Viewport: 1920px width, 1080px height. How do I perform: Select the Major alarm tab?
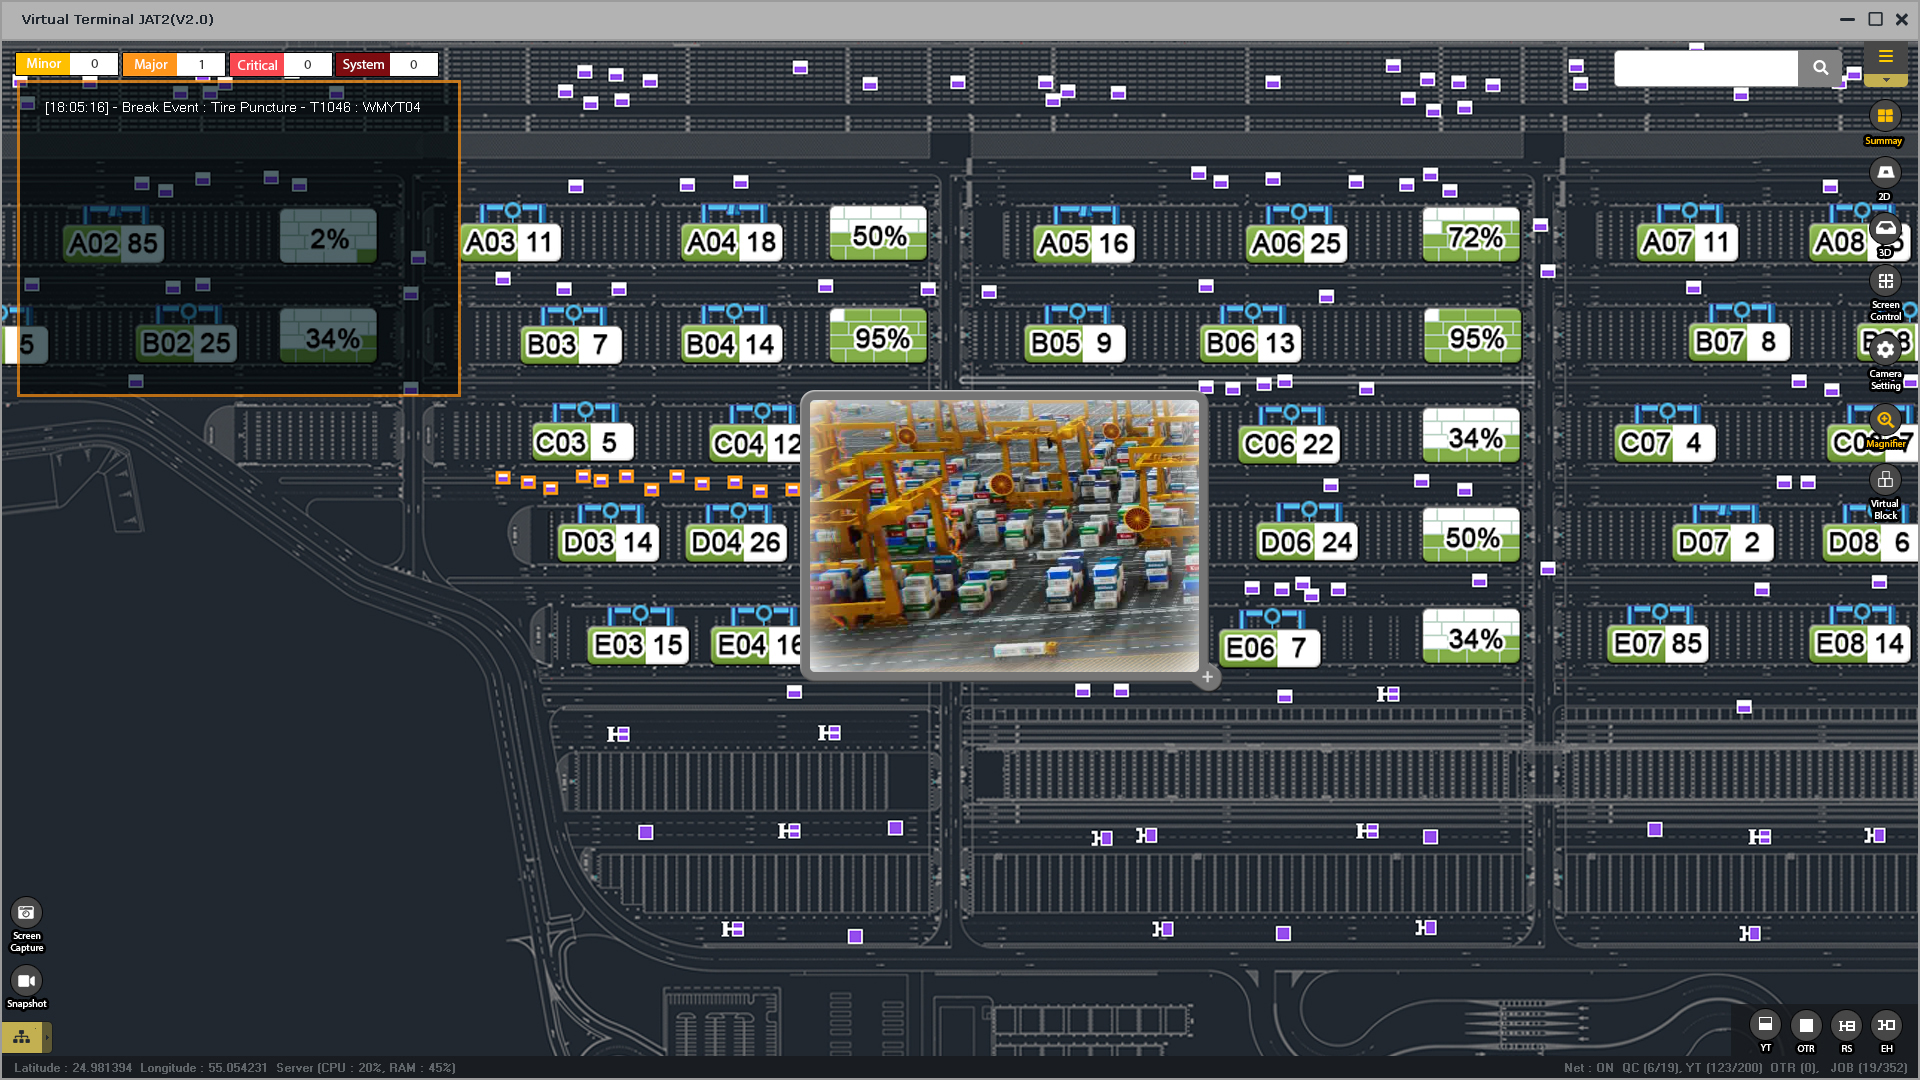tap(151, 65)
